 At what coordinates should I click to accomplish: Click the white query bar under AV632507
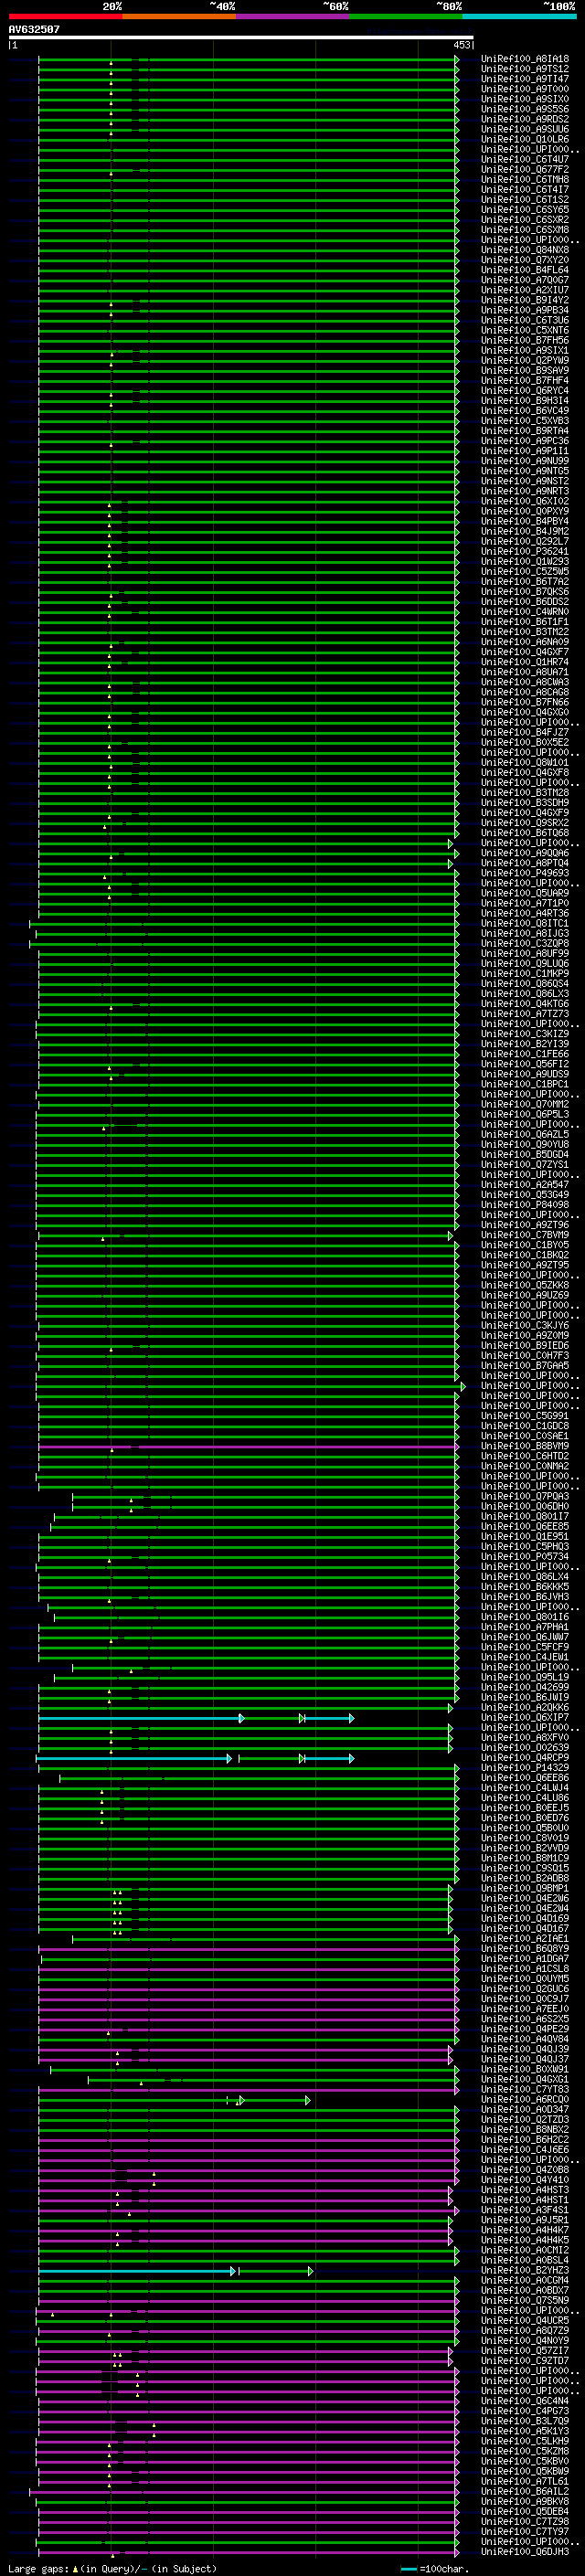tap(241, 37)
